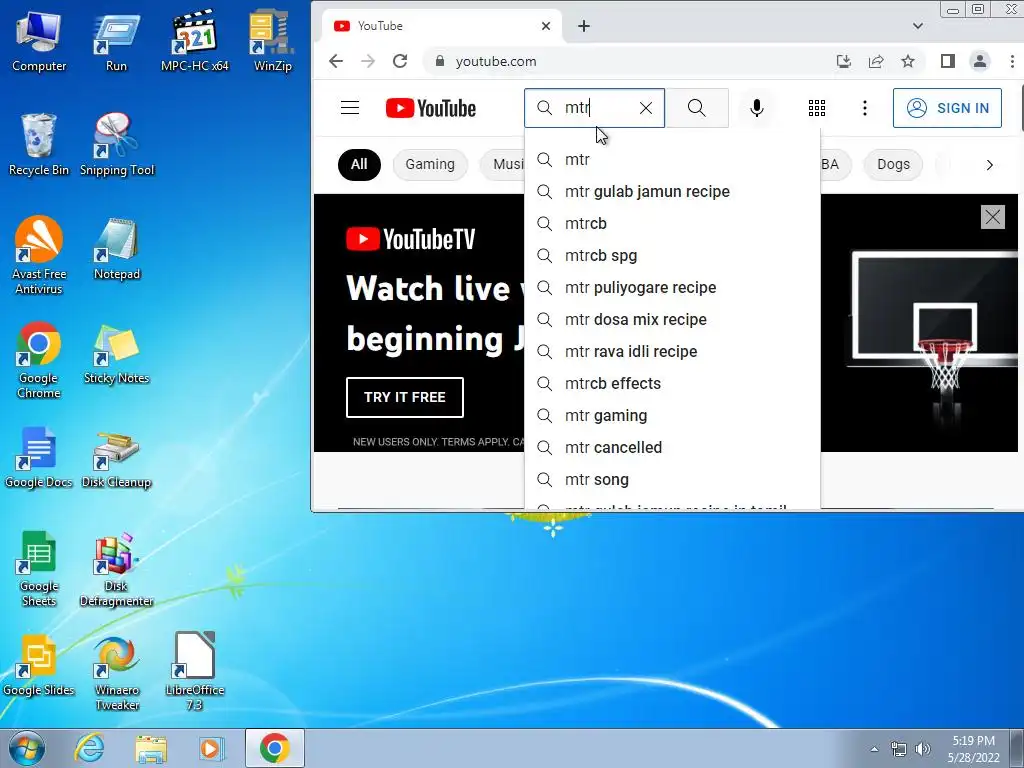Open the YouTube guide hamburger menu
Viewport: 1024px width, 768px height.
click(x=350, y=108)
